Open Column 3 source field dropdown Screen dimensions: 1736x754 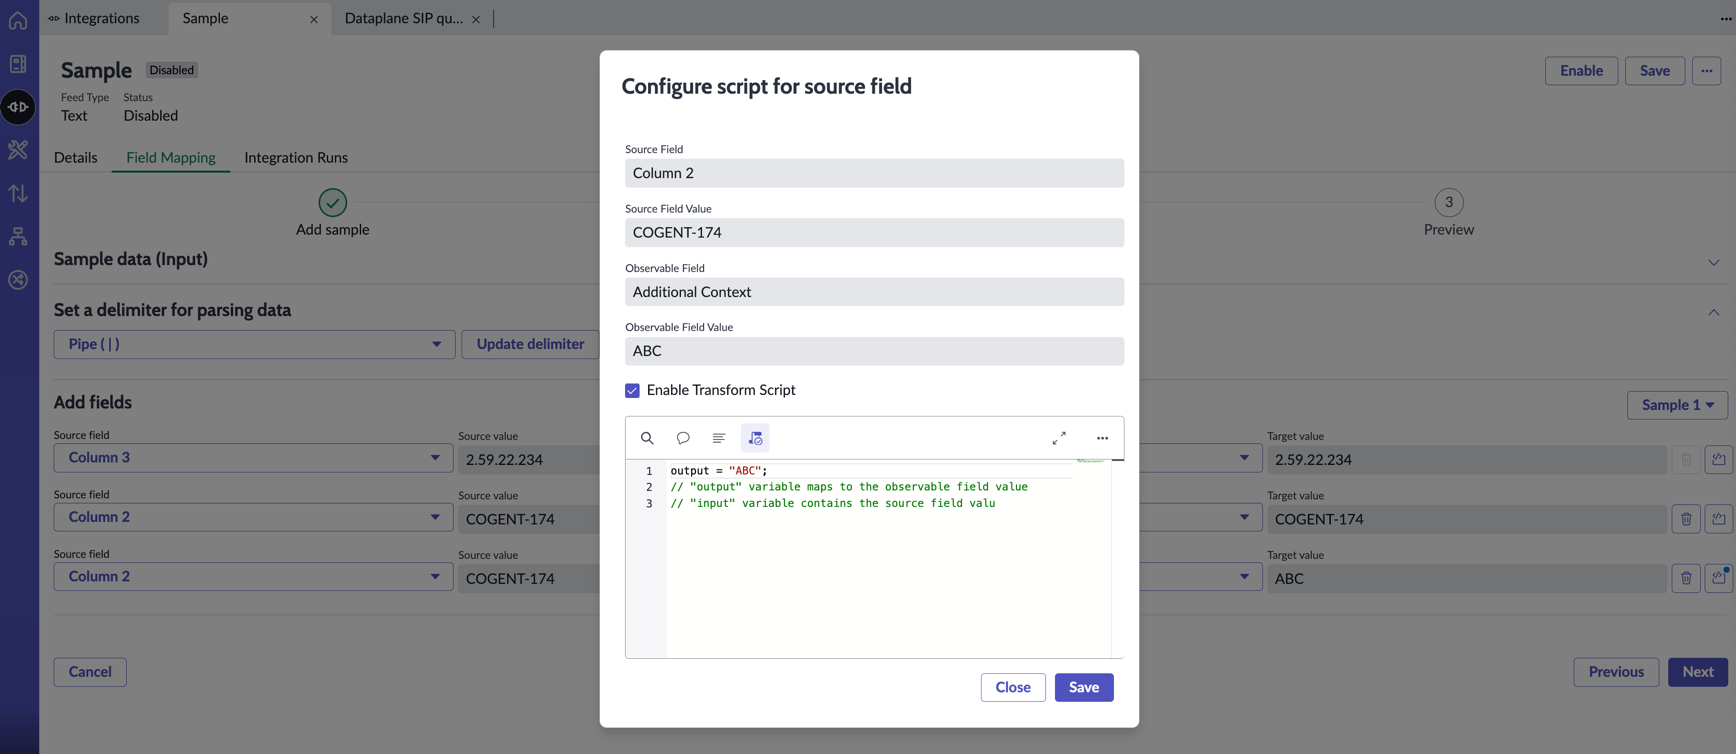(253, 458)
